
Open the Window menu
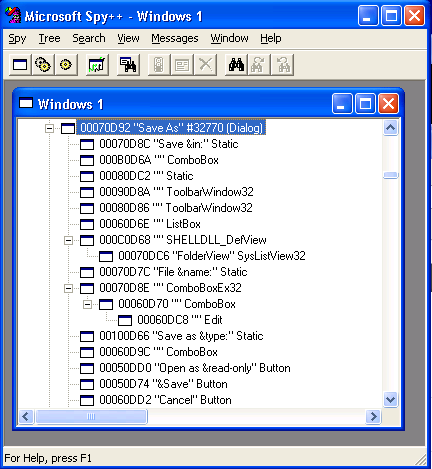(x=229, y=38)
